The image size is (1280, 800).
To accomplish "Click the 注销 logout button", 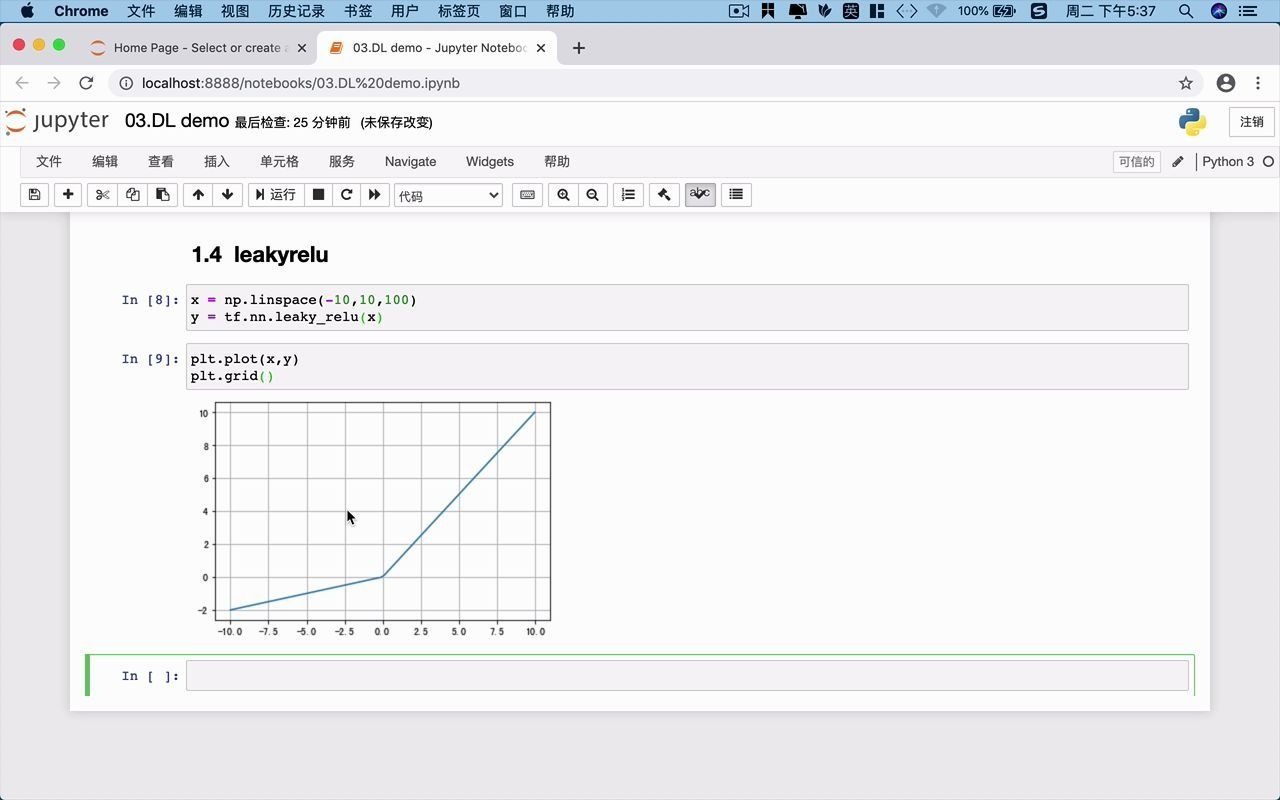I will coord(1252,122).
